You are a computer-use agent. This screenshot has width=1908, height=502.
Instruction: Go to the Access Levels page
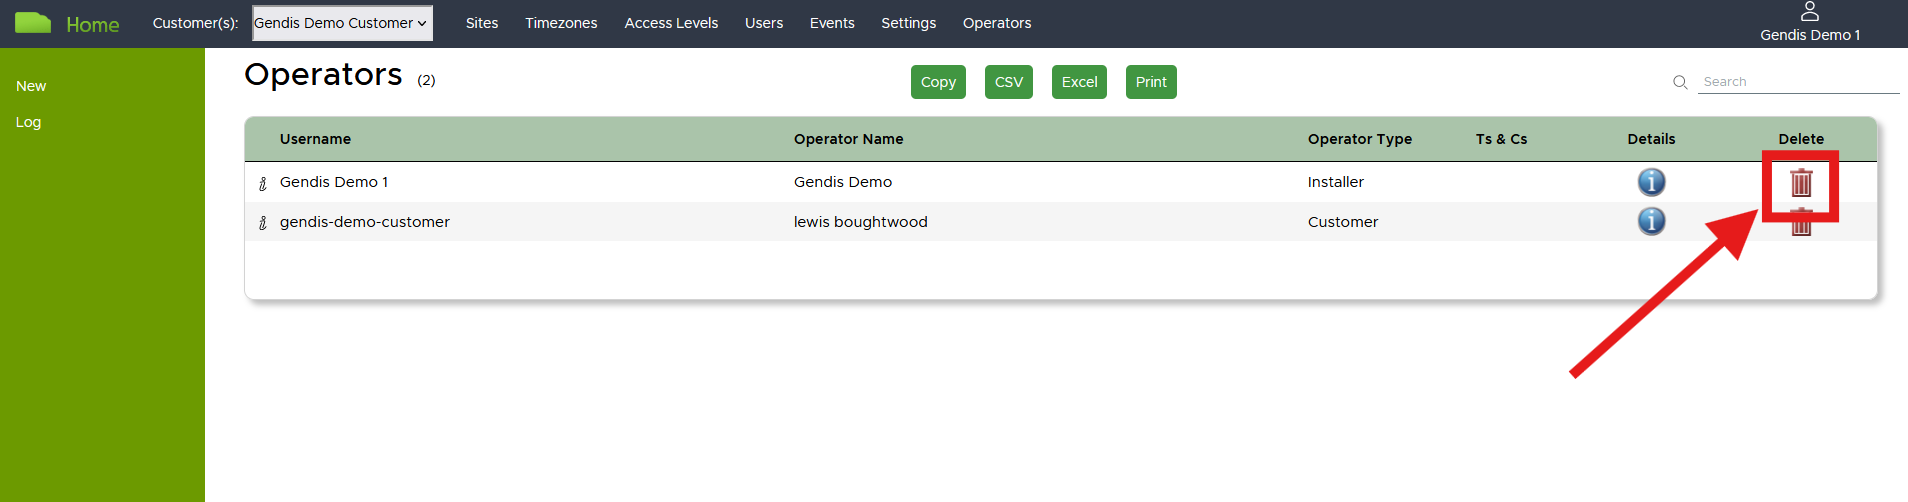click(x=671, y=23)
